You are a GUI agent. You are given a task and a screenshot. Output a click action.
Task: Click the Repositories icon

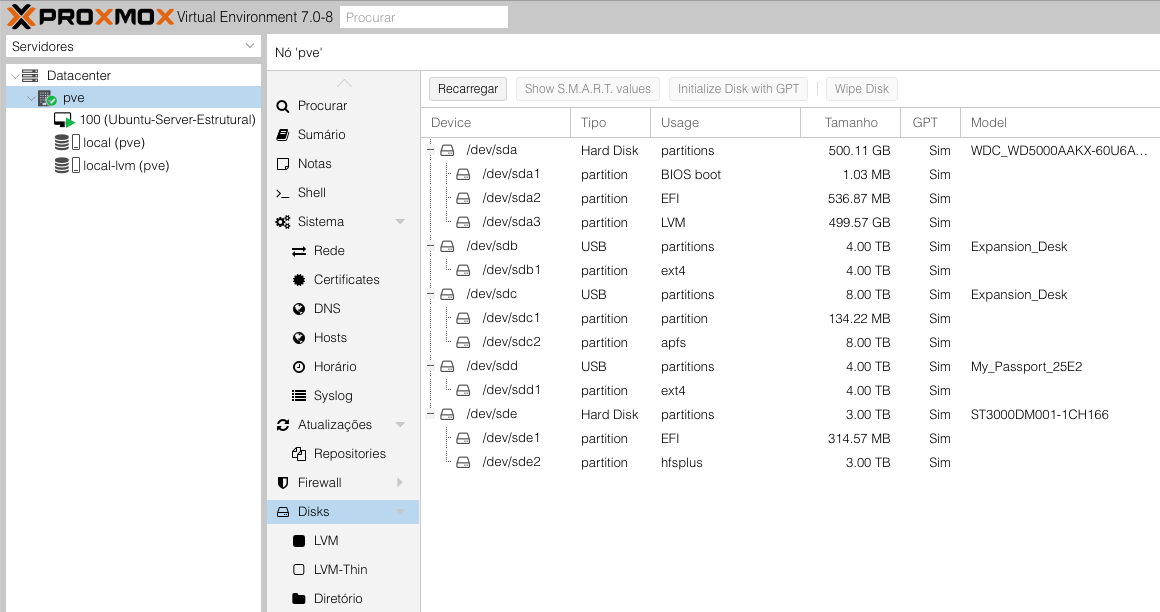click(x=299, y=454)
